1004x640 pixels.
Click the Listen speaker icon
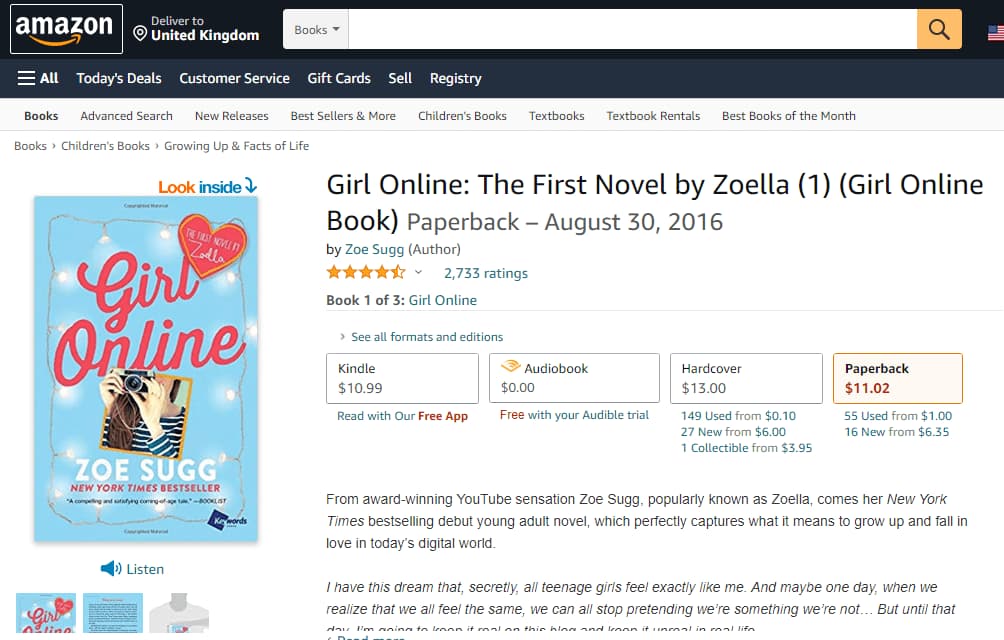pos(111,569)
